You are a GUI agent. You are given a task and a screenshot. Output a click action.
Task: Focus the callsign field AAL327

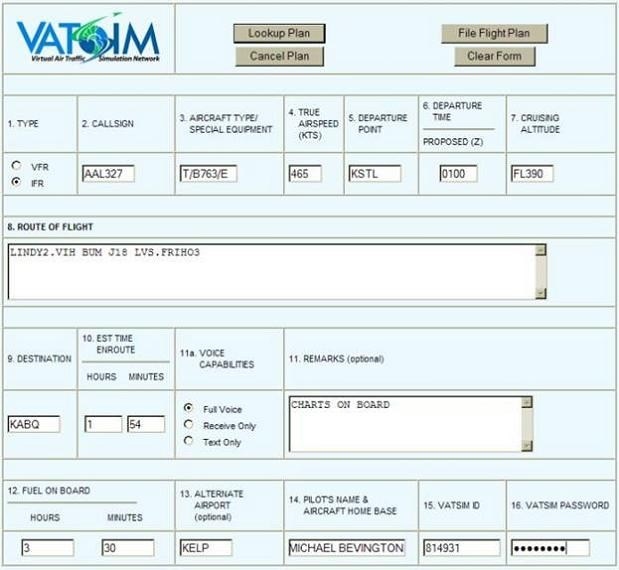tap(108, 174)
